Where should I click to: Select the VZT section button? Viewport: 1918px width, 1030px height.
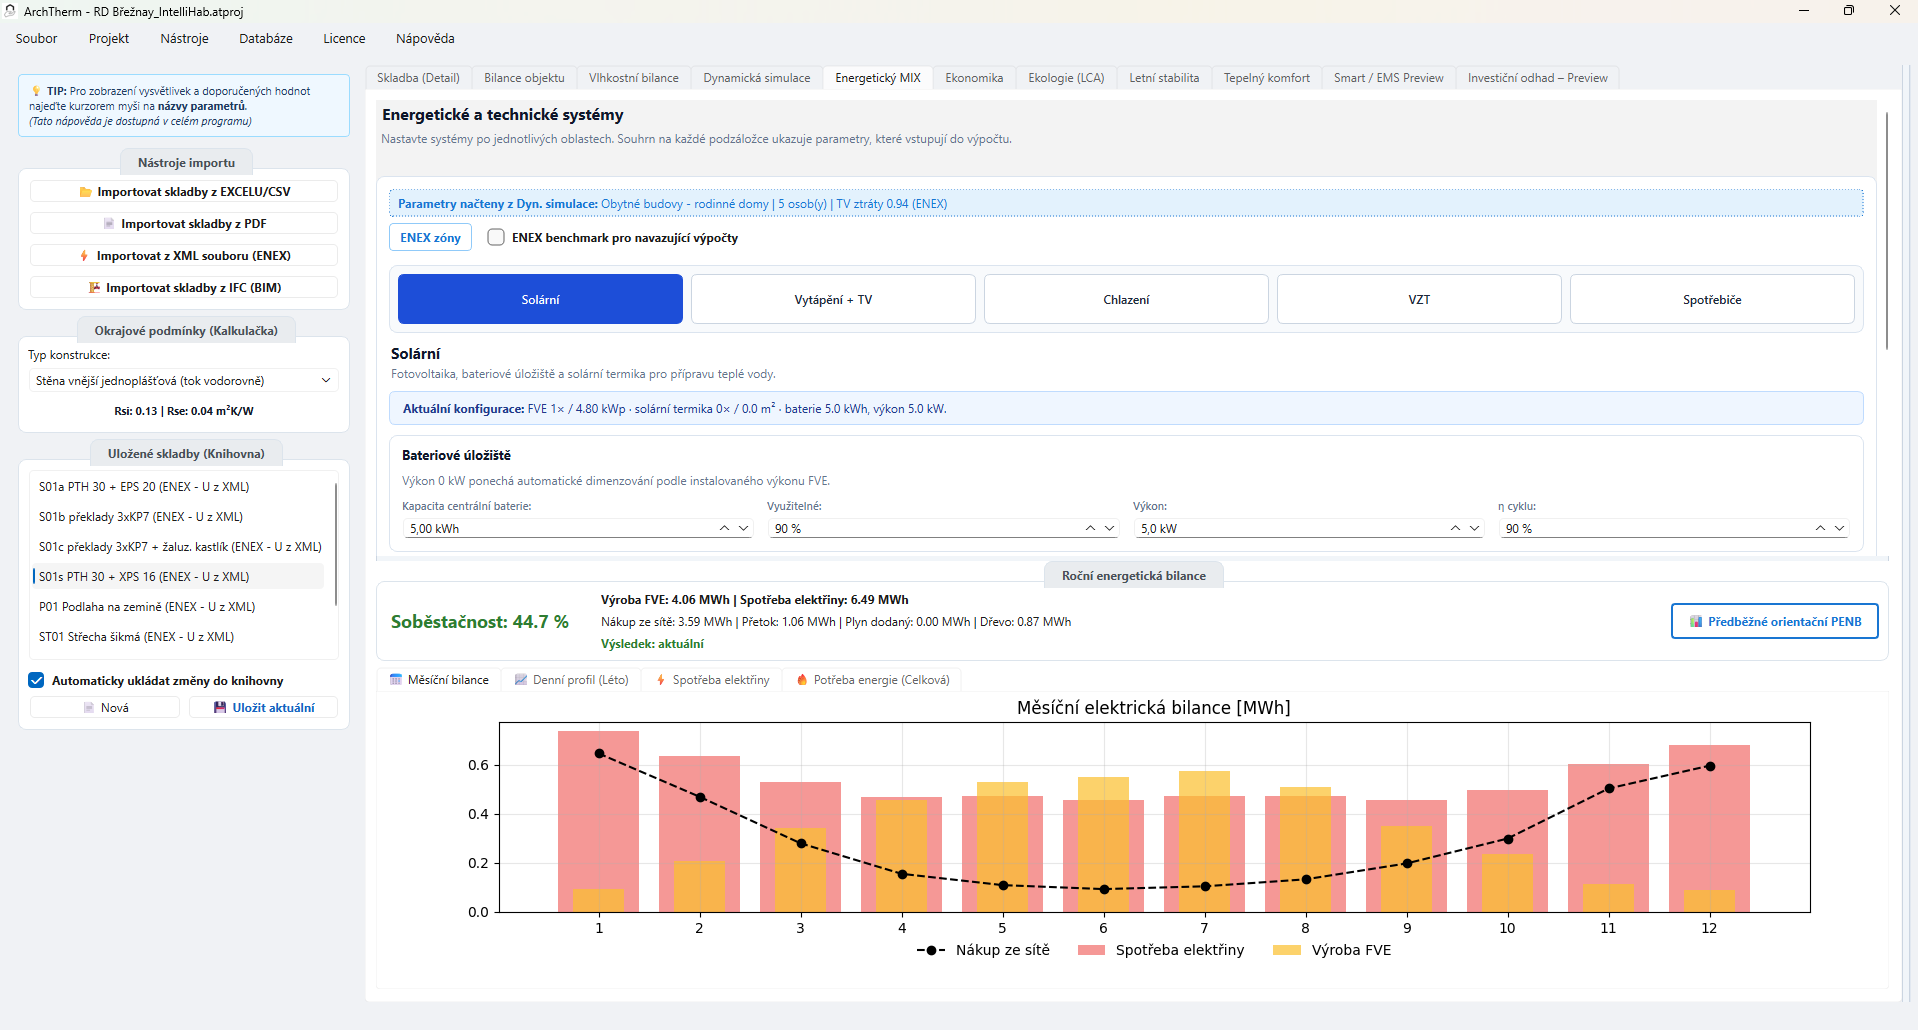click(x=1419, y=300)
